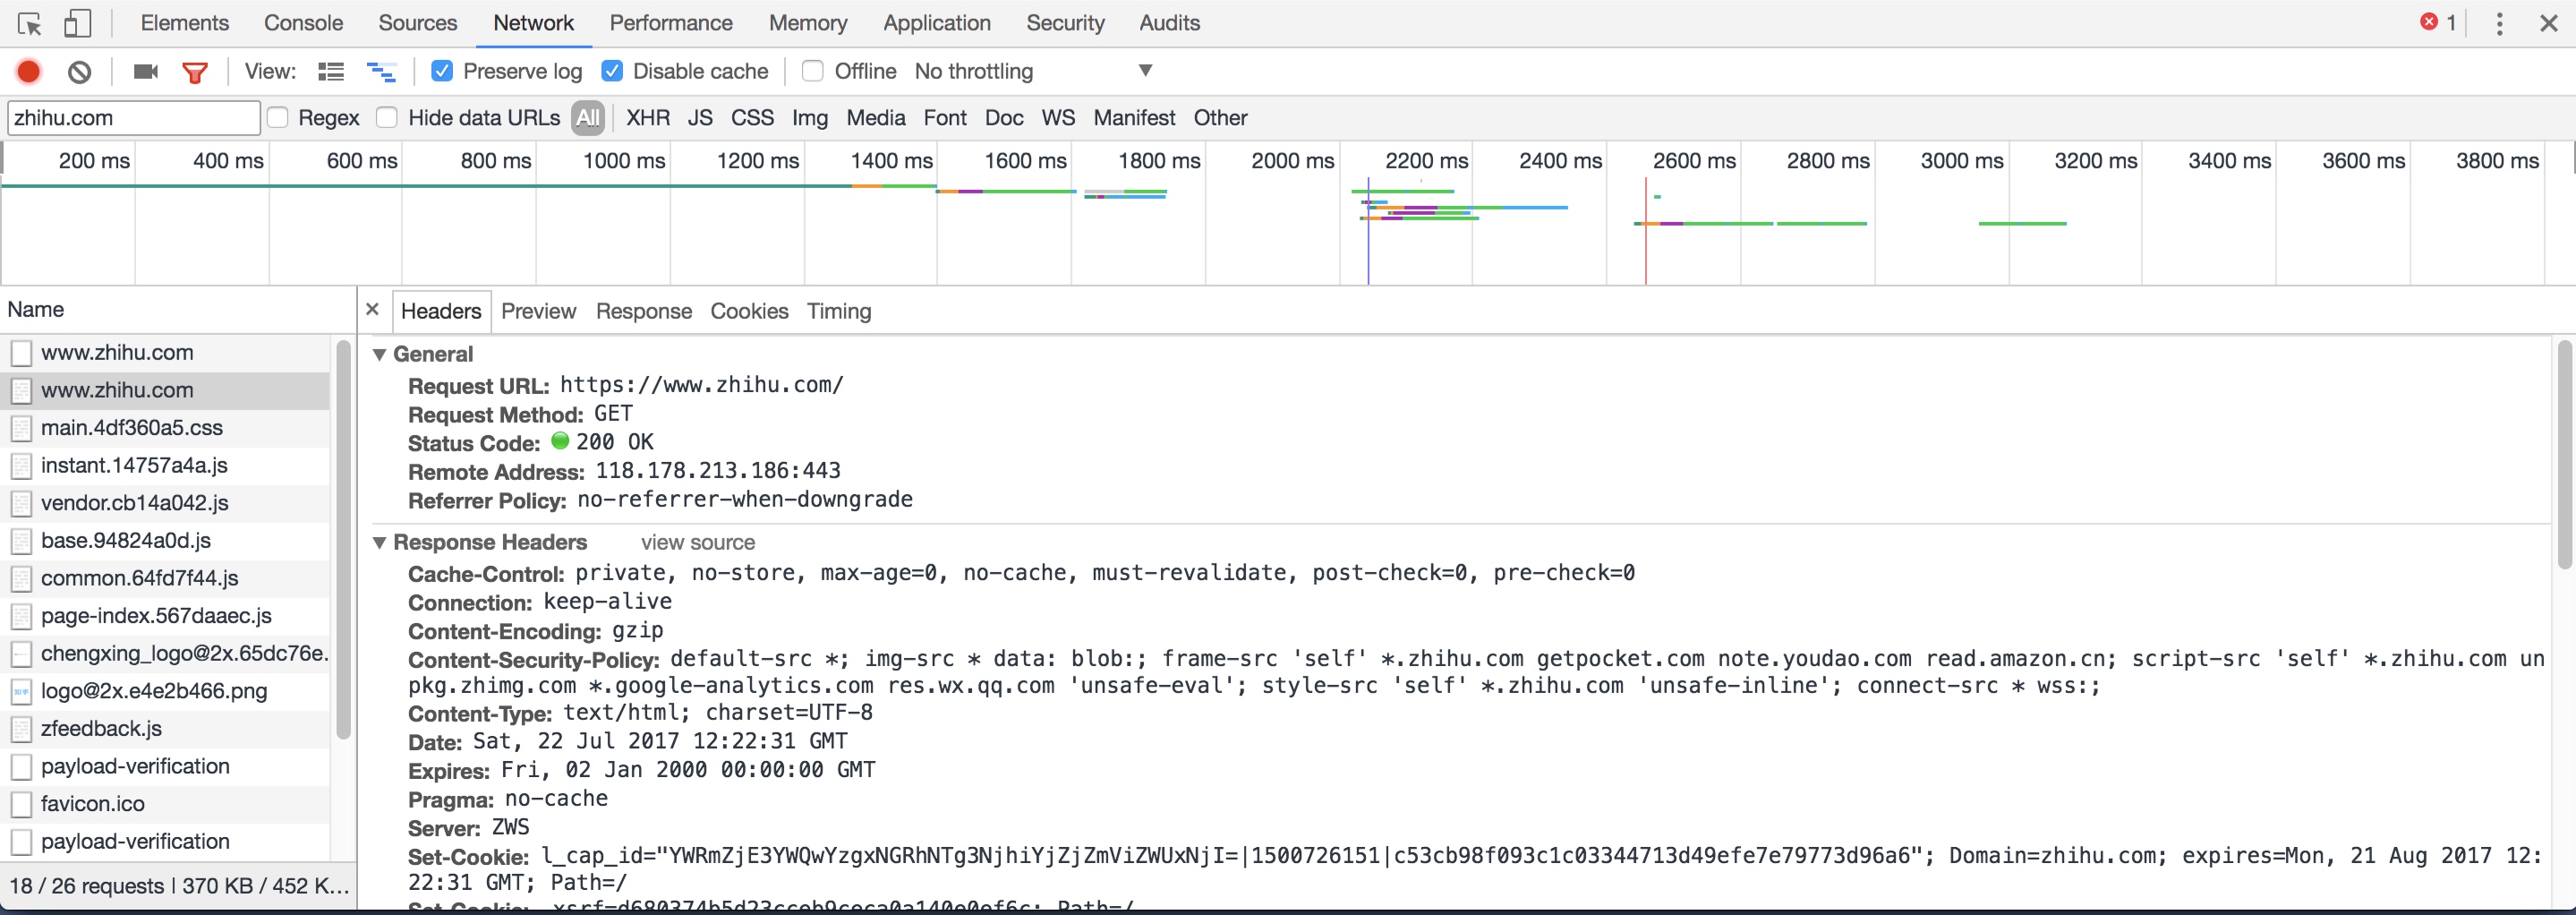
Task: Filter requests by Media
Action: pyautogui.click(x=876, y=118)
